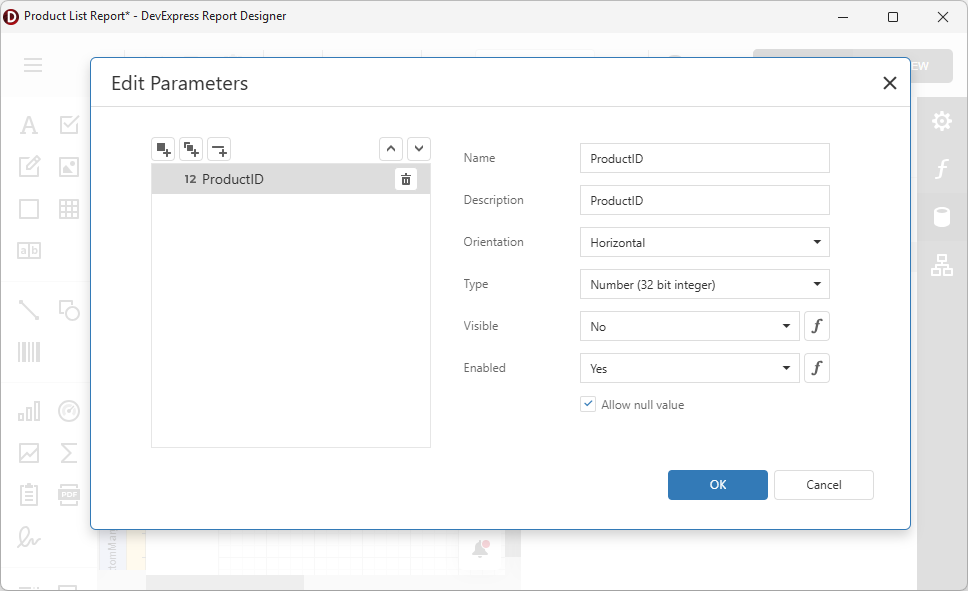Toggle the Check Box tool
Screen dimensions: 968x591
pyautogui.click(x=68, y=124)
